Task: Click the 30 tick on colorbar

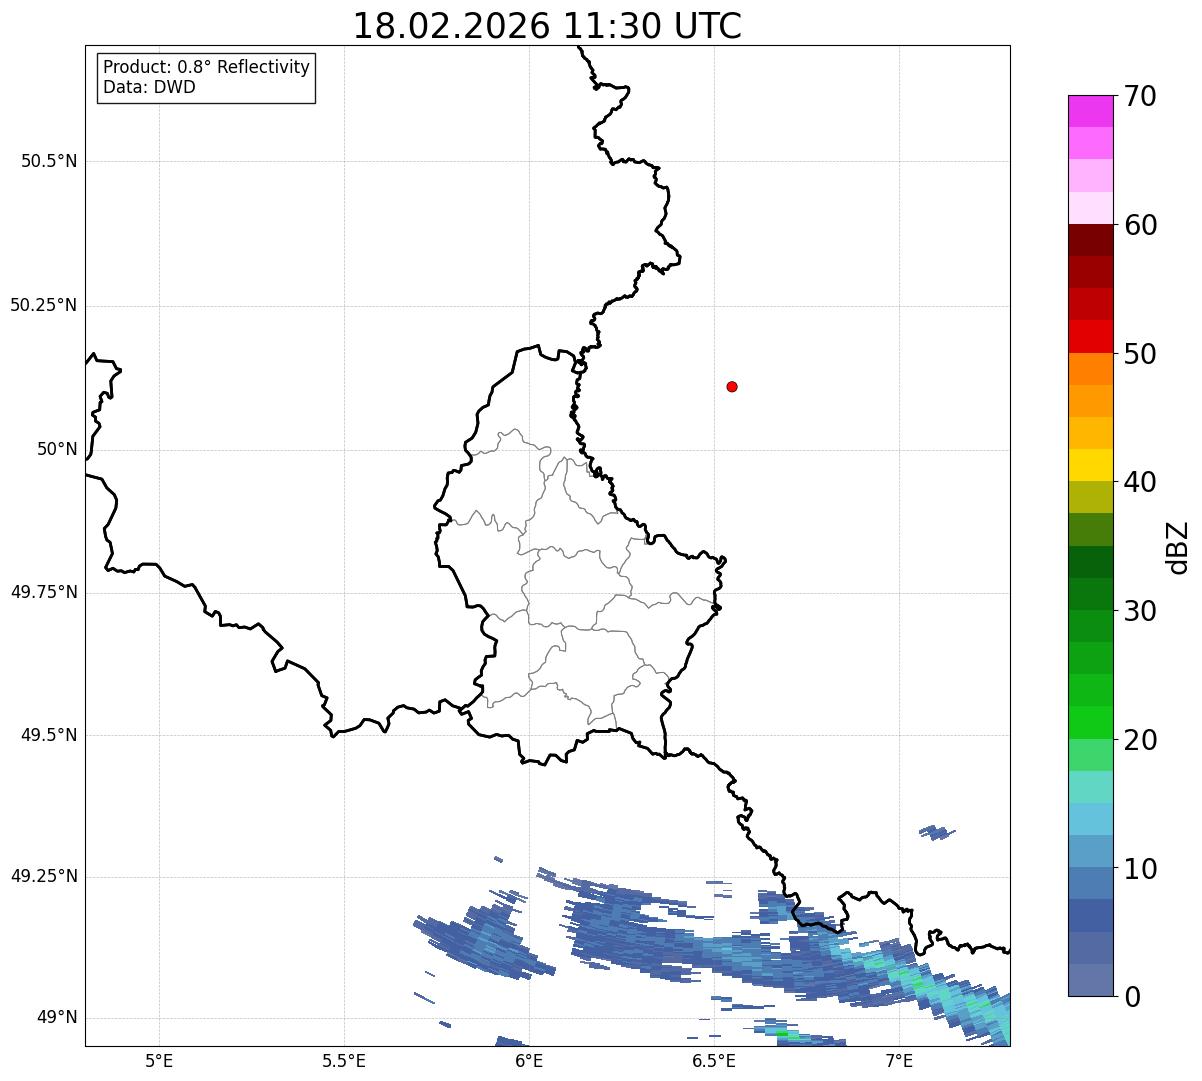Action: 1141,611
